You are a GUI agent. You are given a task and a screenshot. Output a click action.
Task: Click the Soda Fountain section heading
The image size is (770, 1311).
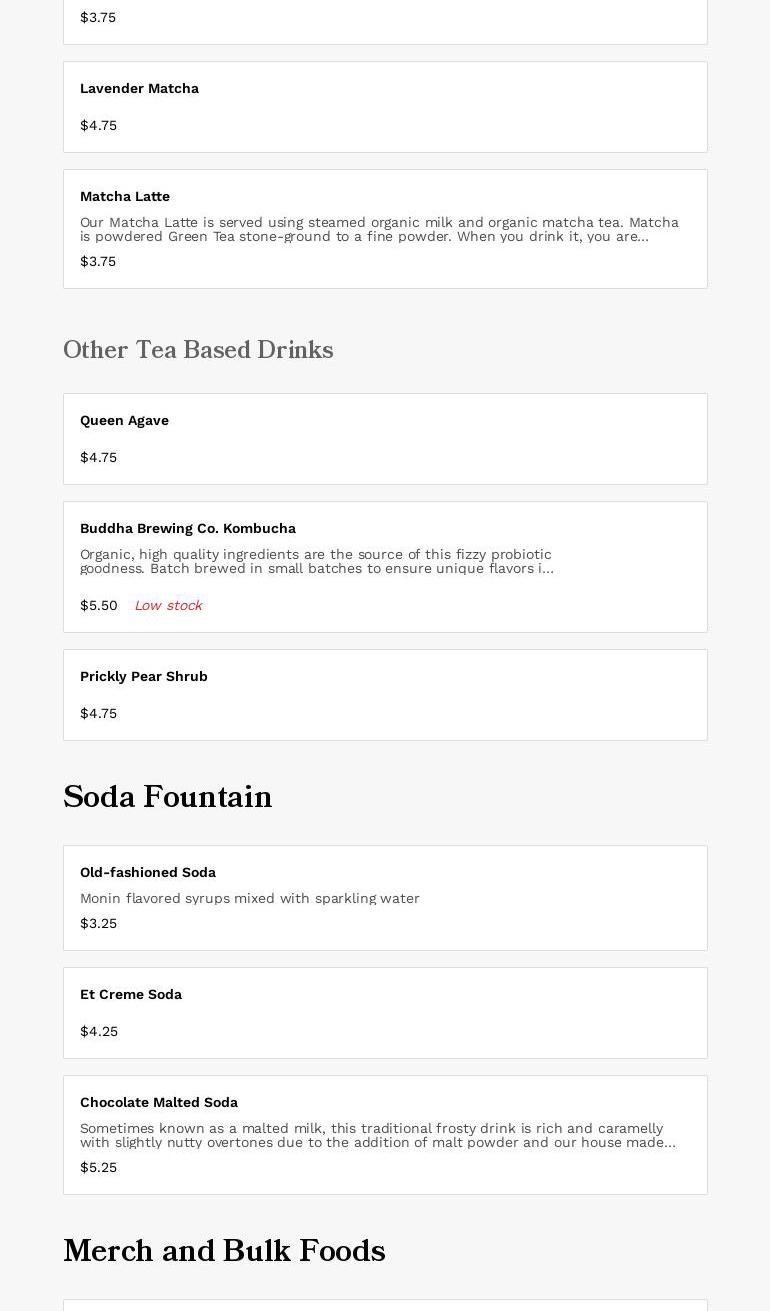(x=168, y=798)
